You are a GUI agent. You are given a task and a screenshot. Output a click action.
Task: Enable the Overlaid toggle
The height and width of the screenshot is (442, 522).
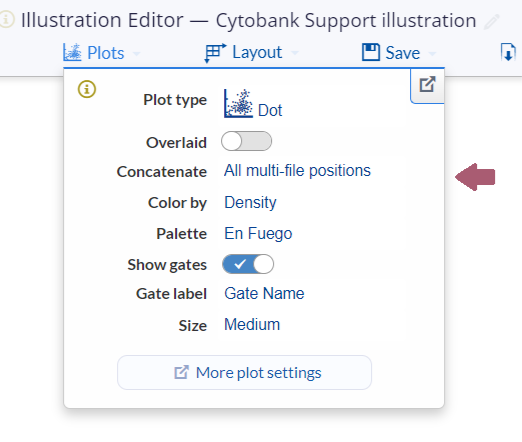(246, 141)
